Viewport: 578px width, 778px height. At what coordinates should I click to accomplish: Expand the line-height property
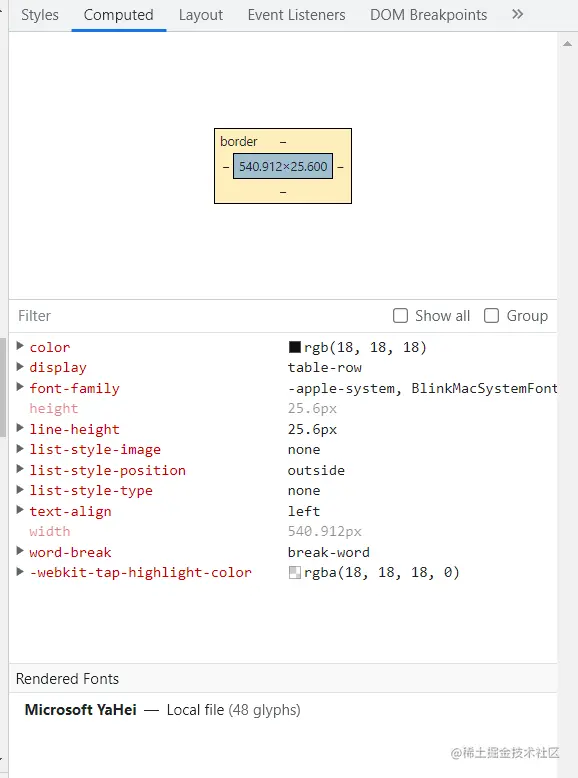[x=20, y=428]
